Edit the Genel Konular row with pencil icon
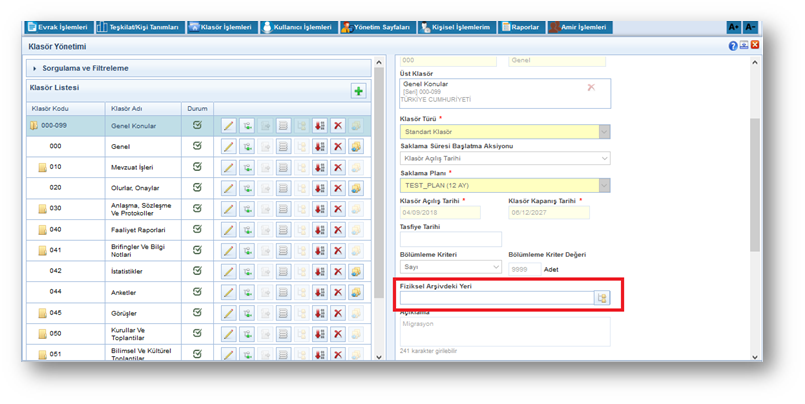The image size is (805, 404). (x=229, y=126)
